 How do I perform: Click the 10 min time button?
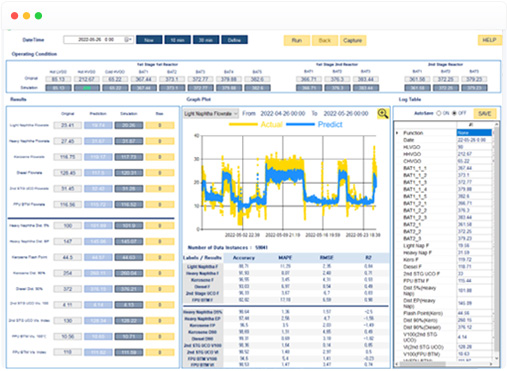pos(177,40)
